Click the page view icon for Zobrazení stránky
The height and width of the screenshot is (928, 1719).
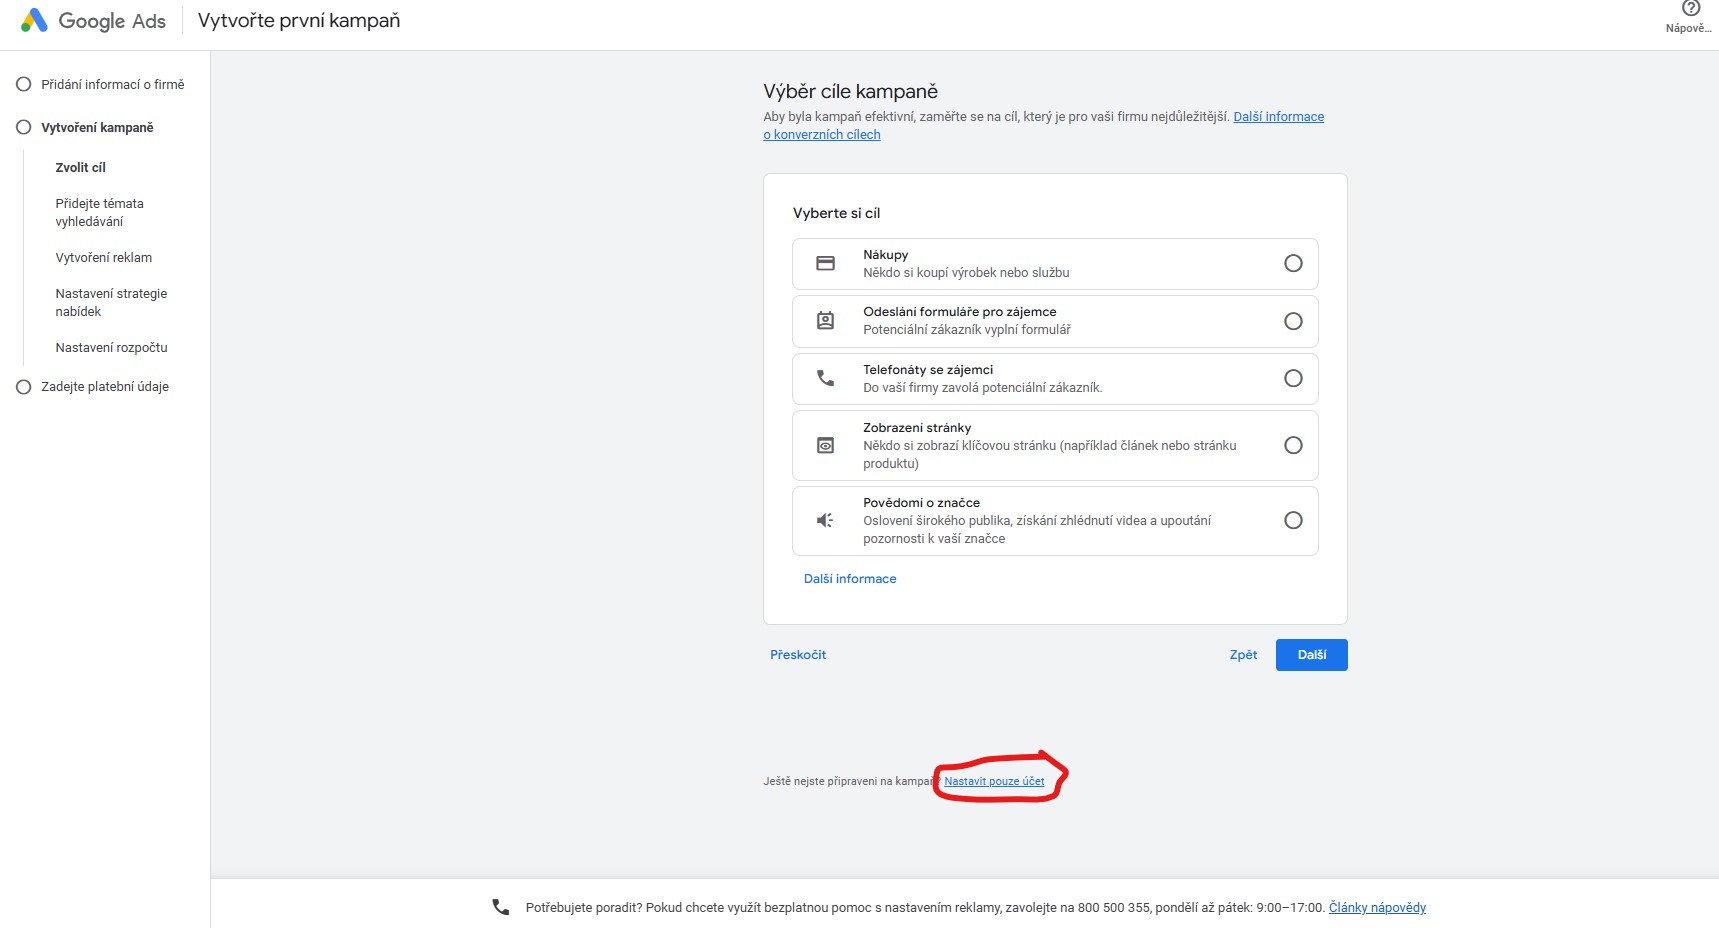825,446
